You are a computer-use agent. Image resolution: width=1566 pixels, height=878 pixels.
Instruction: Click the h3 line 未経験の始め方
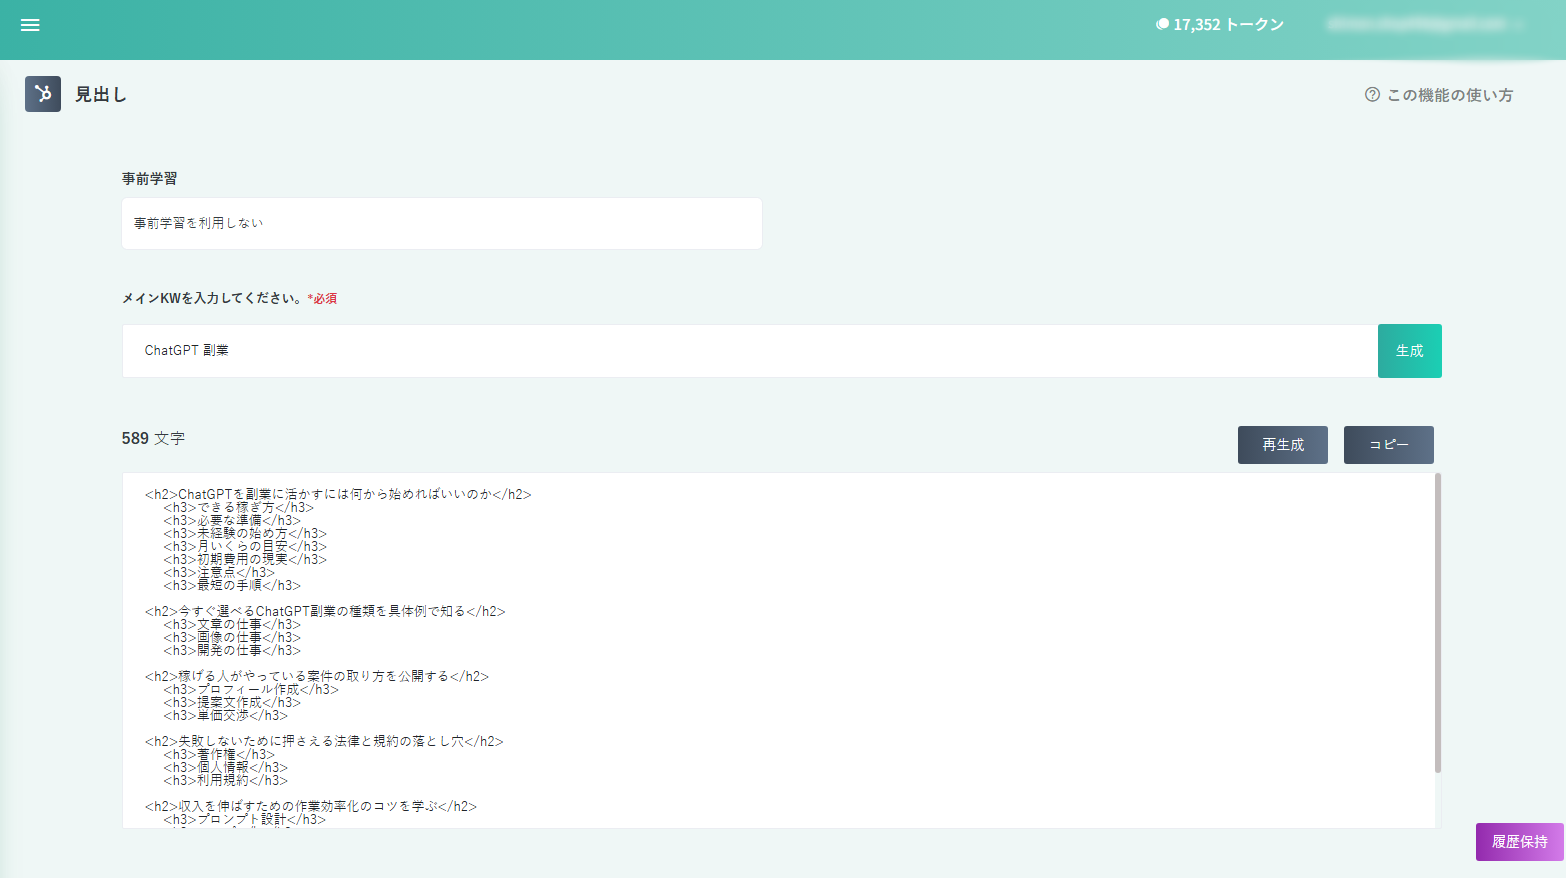click(x=245, y=533)
